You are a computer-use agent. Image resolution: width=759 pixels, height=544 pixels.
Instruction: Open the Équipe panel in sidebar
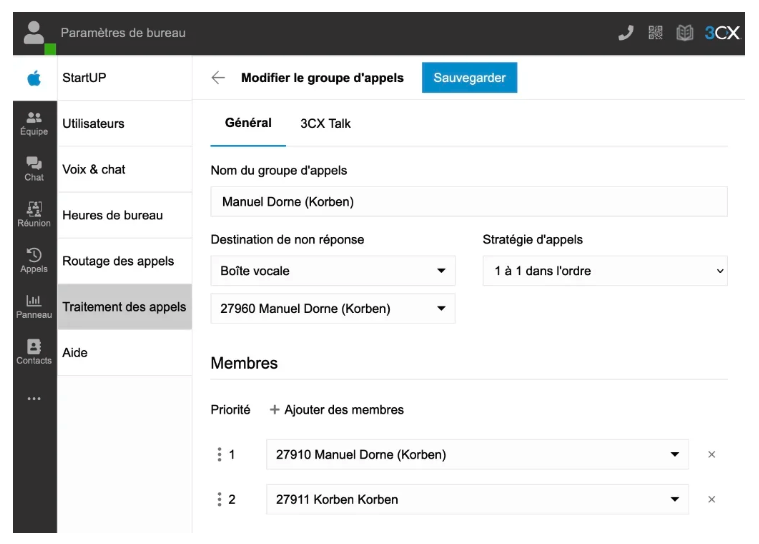(x=34, y=124)
